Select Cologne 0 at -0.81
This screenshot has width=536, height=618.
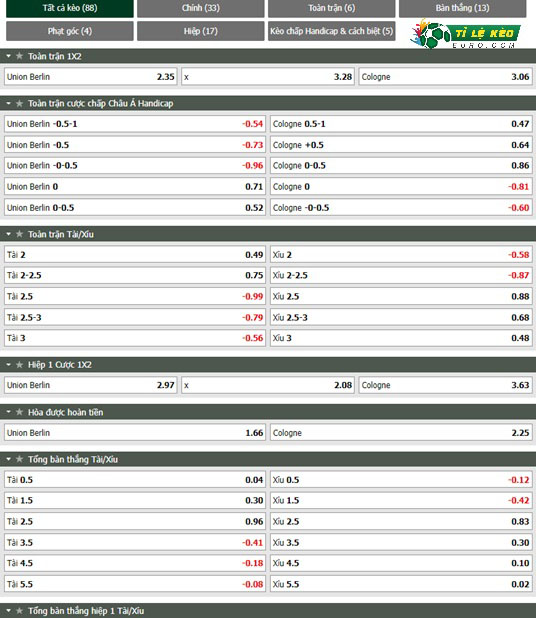point(401,187)
